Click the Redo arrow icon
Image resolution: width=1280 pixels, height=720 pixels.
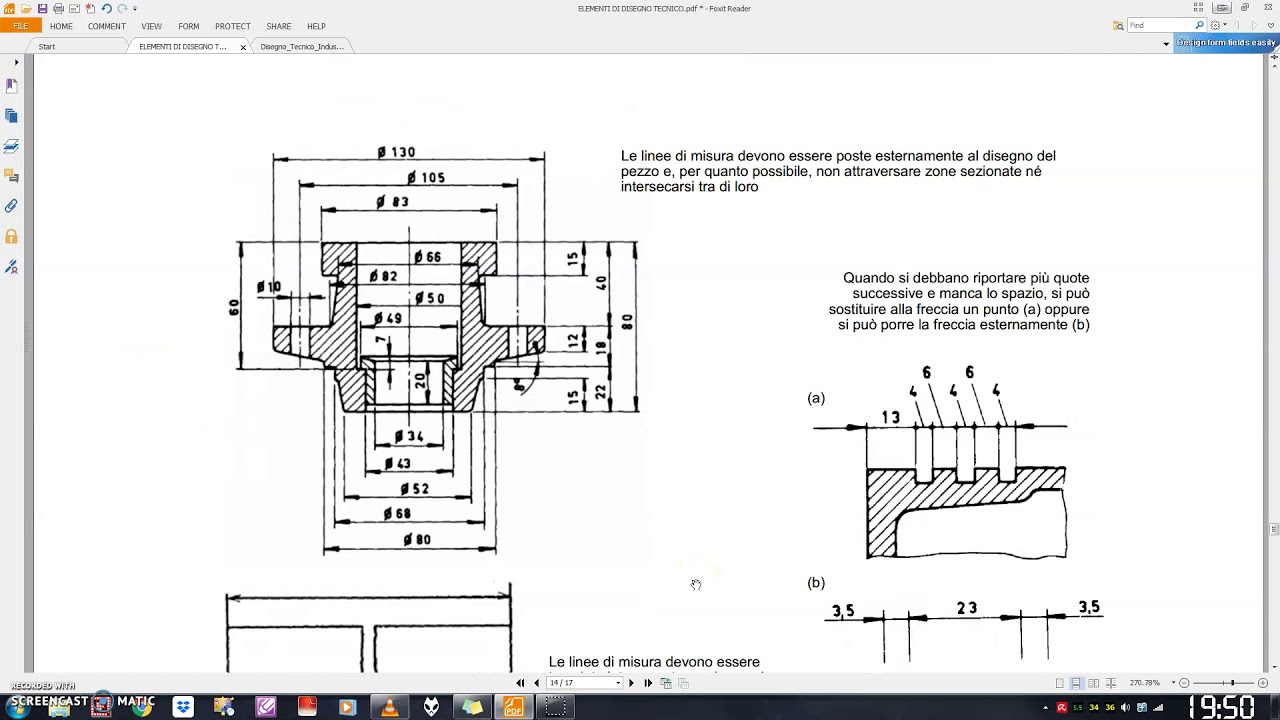[x=122, y=8]
